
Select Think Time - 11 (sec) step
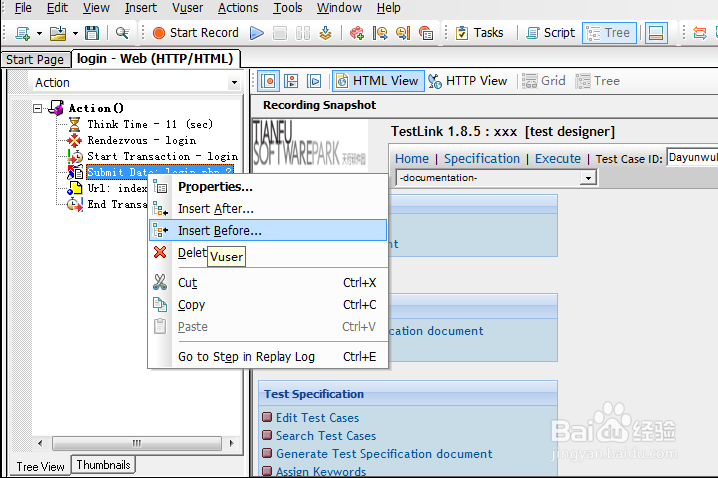[x=150, y=124]
